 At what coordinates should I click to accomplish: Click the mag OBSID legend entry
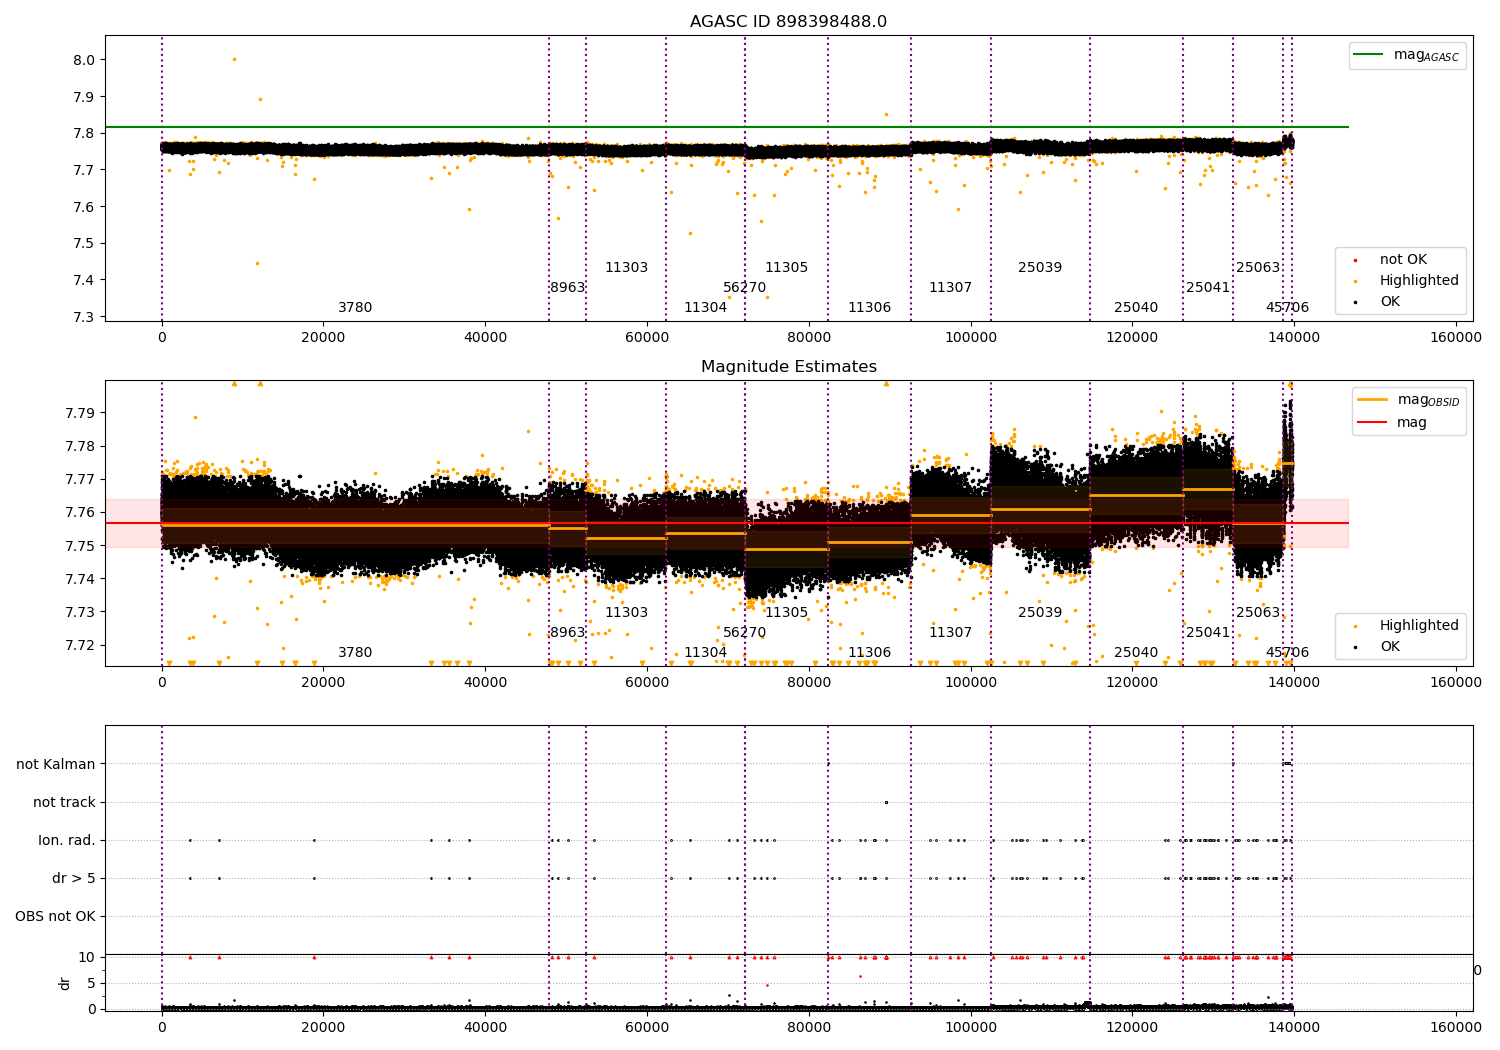click(1409, 400)
